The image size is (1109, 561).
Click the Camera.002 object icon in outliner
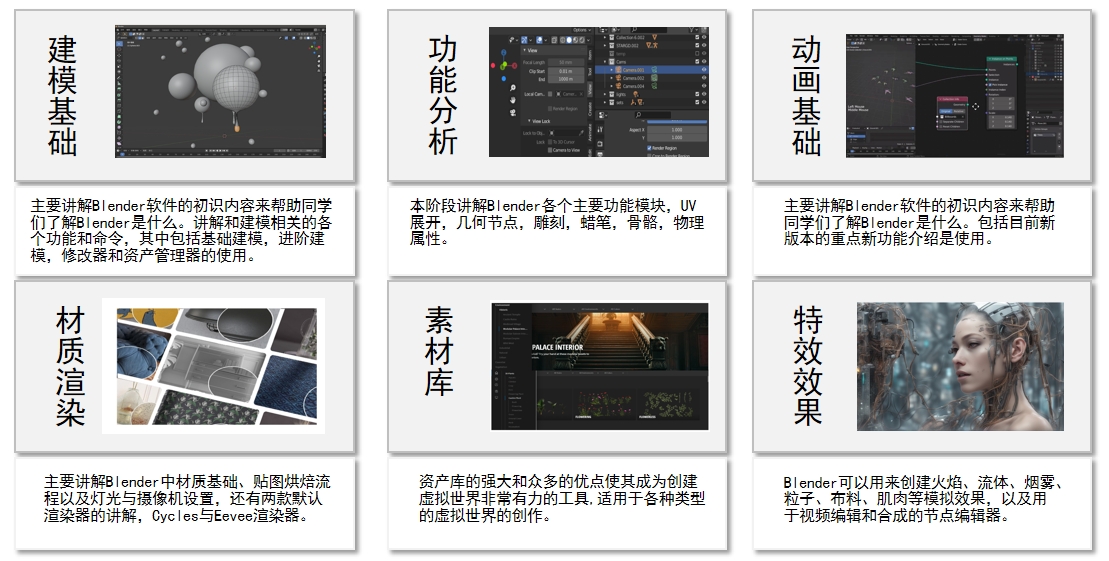click(618, 77)
